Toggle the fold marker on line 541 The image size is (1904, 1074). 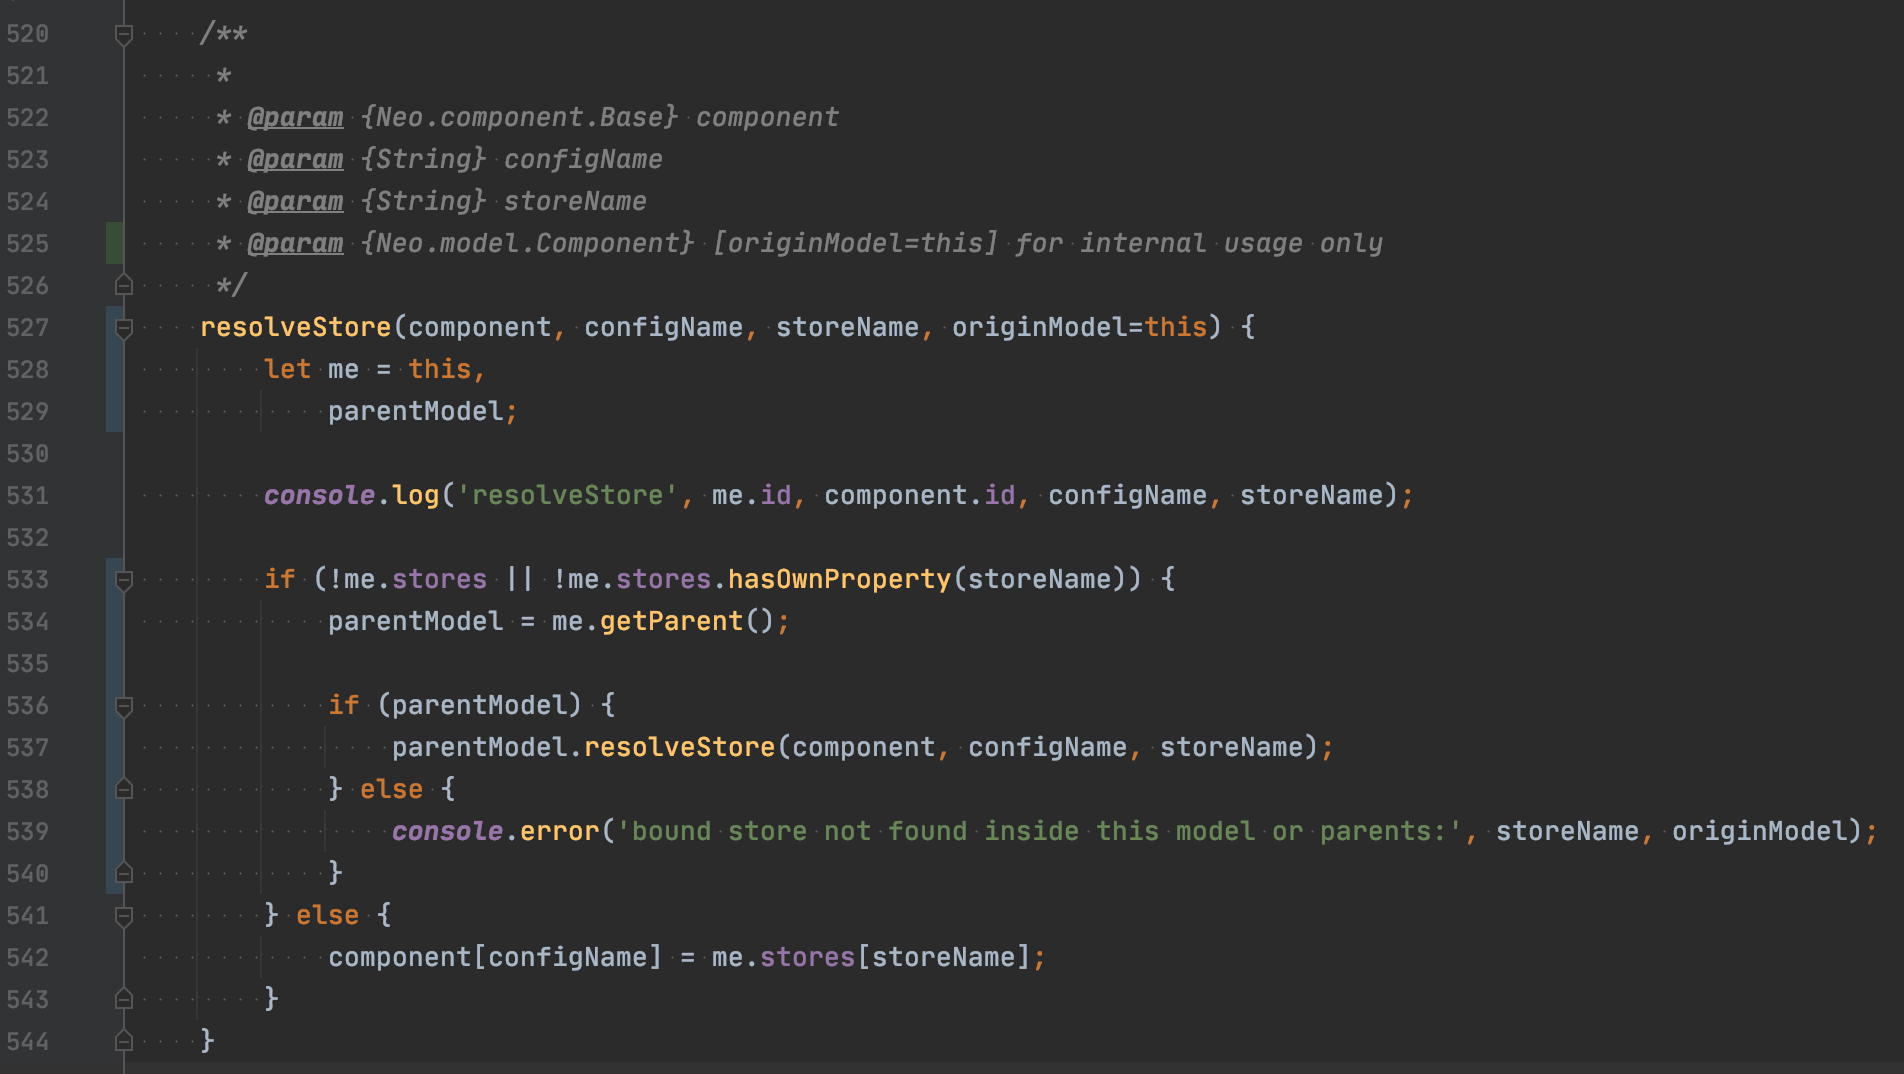(124, 916)
